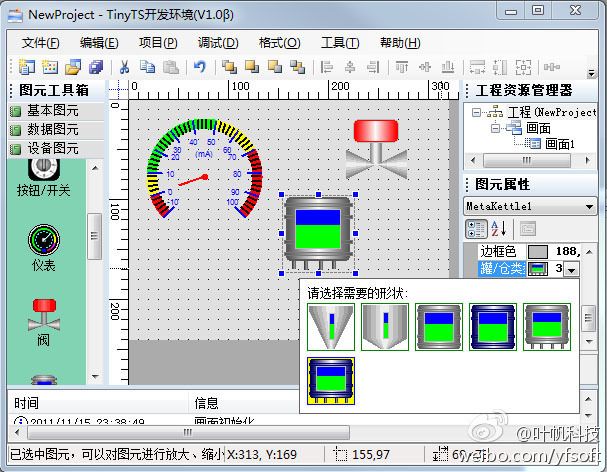Click the Same Height toolbar icon

click(x=500, y=67)
